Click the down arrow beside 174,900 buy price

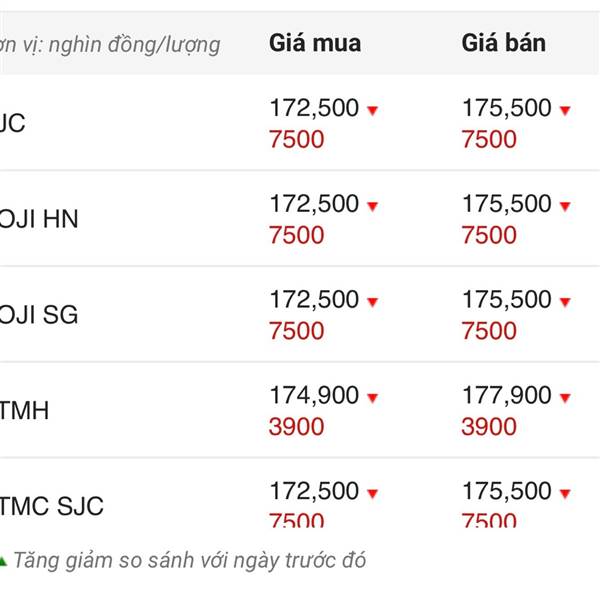(372, 398)
